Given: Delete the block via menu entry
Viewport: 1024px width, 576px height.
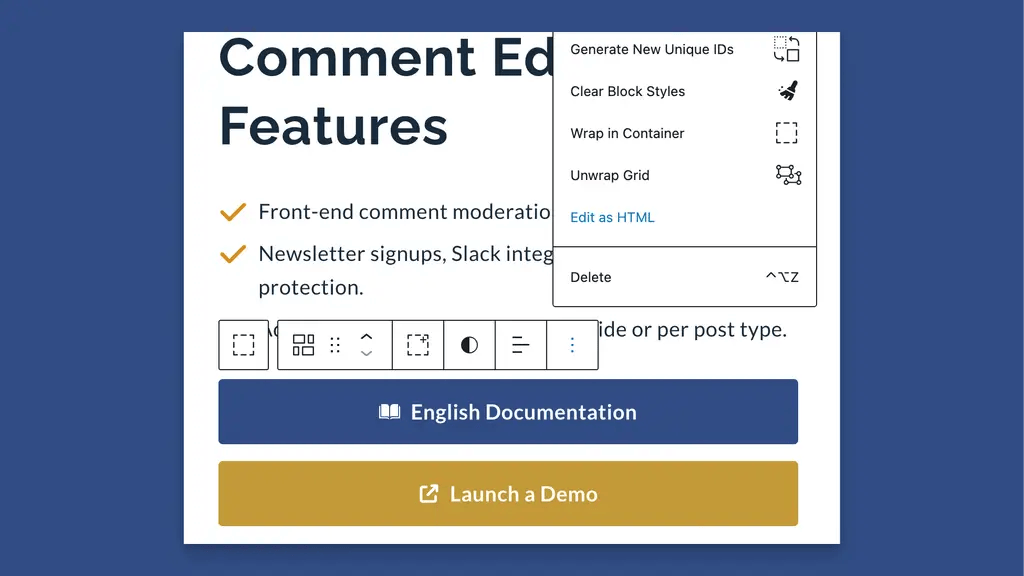Looking at the screenshot, I should tap(590, 277).
